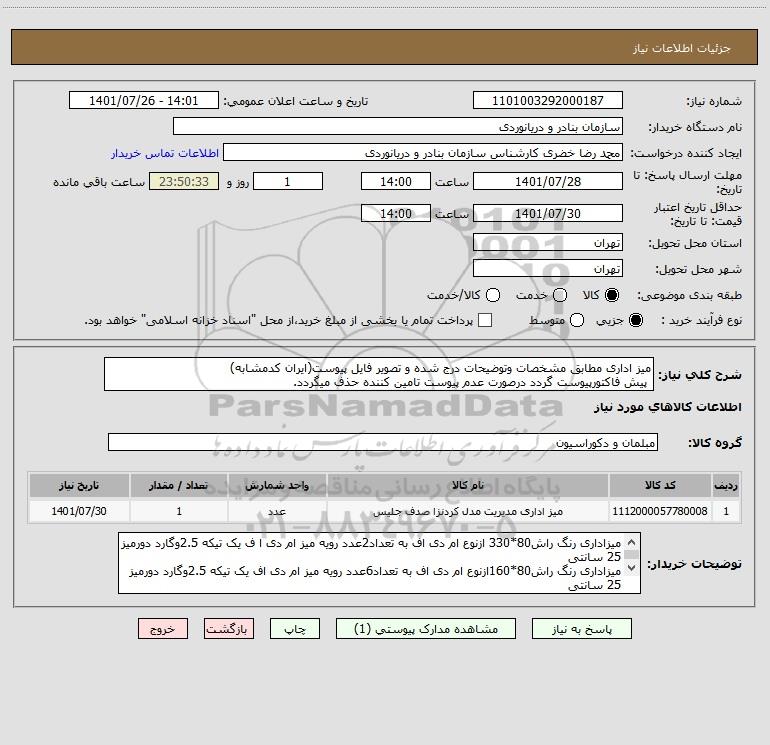Click the remaining days field showing 1

point(287,181)
